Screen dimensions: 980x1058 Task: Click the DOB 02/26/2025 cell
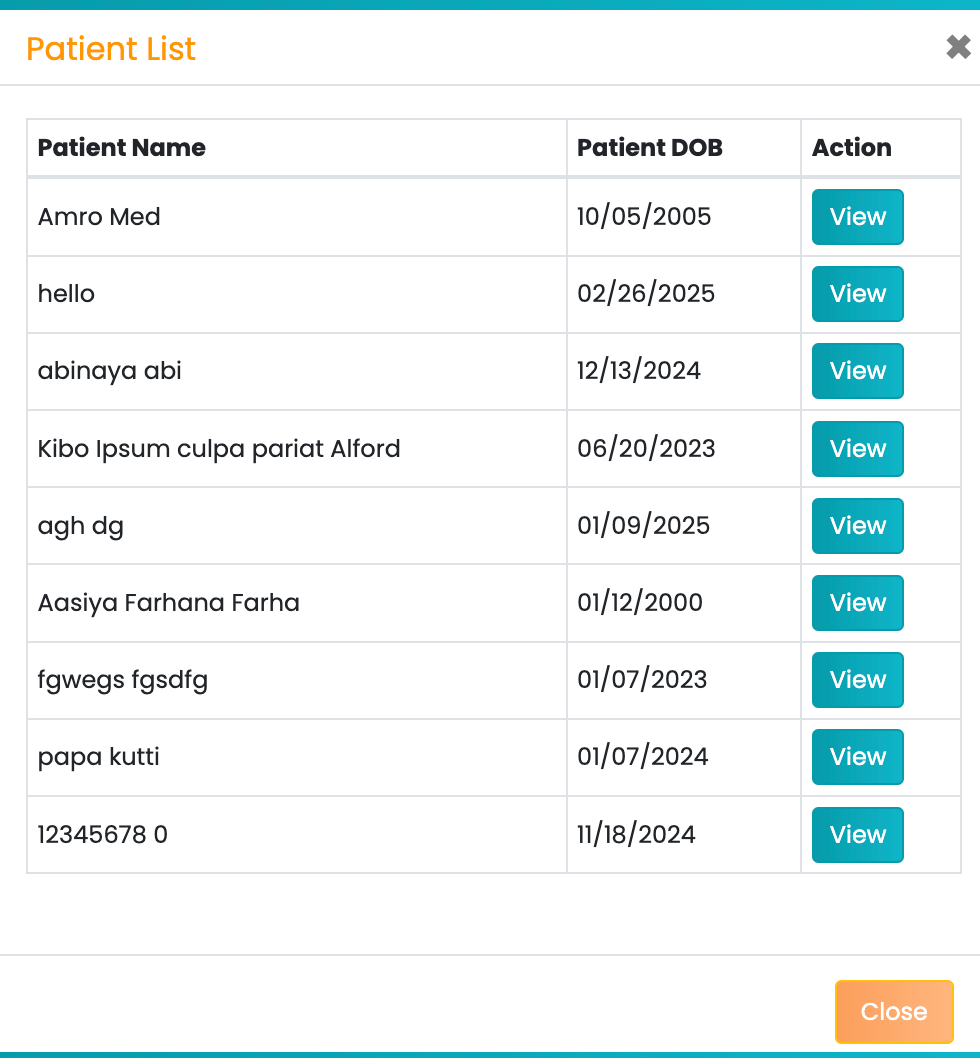(x=646, y=294)
